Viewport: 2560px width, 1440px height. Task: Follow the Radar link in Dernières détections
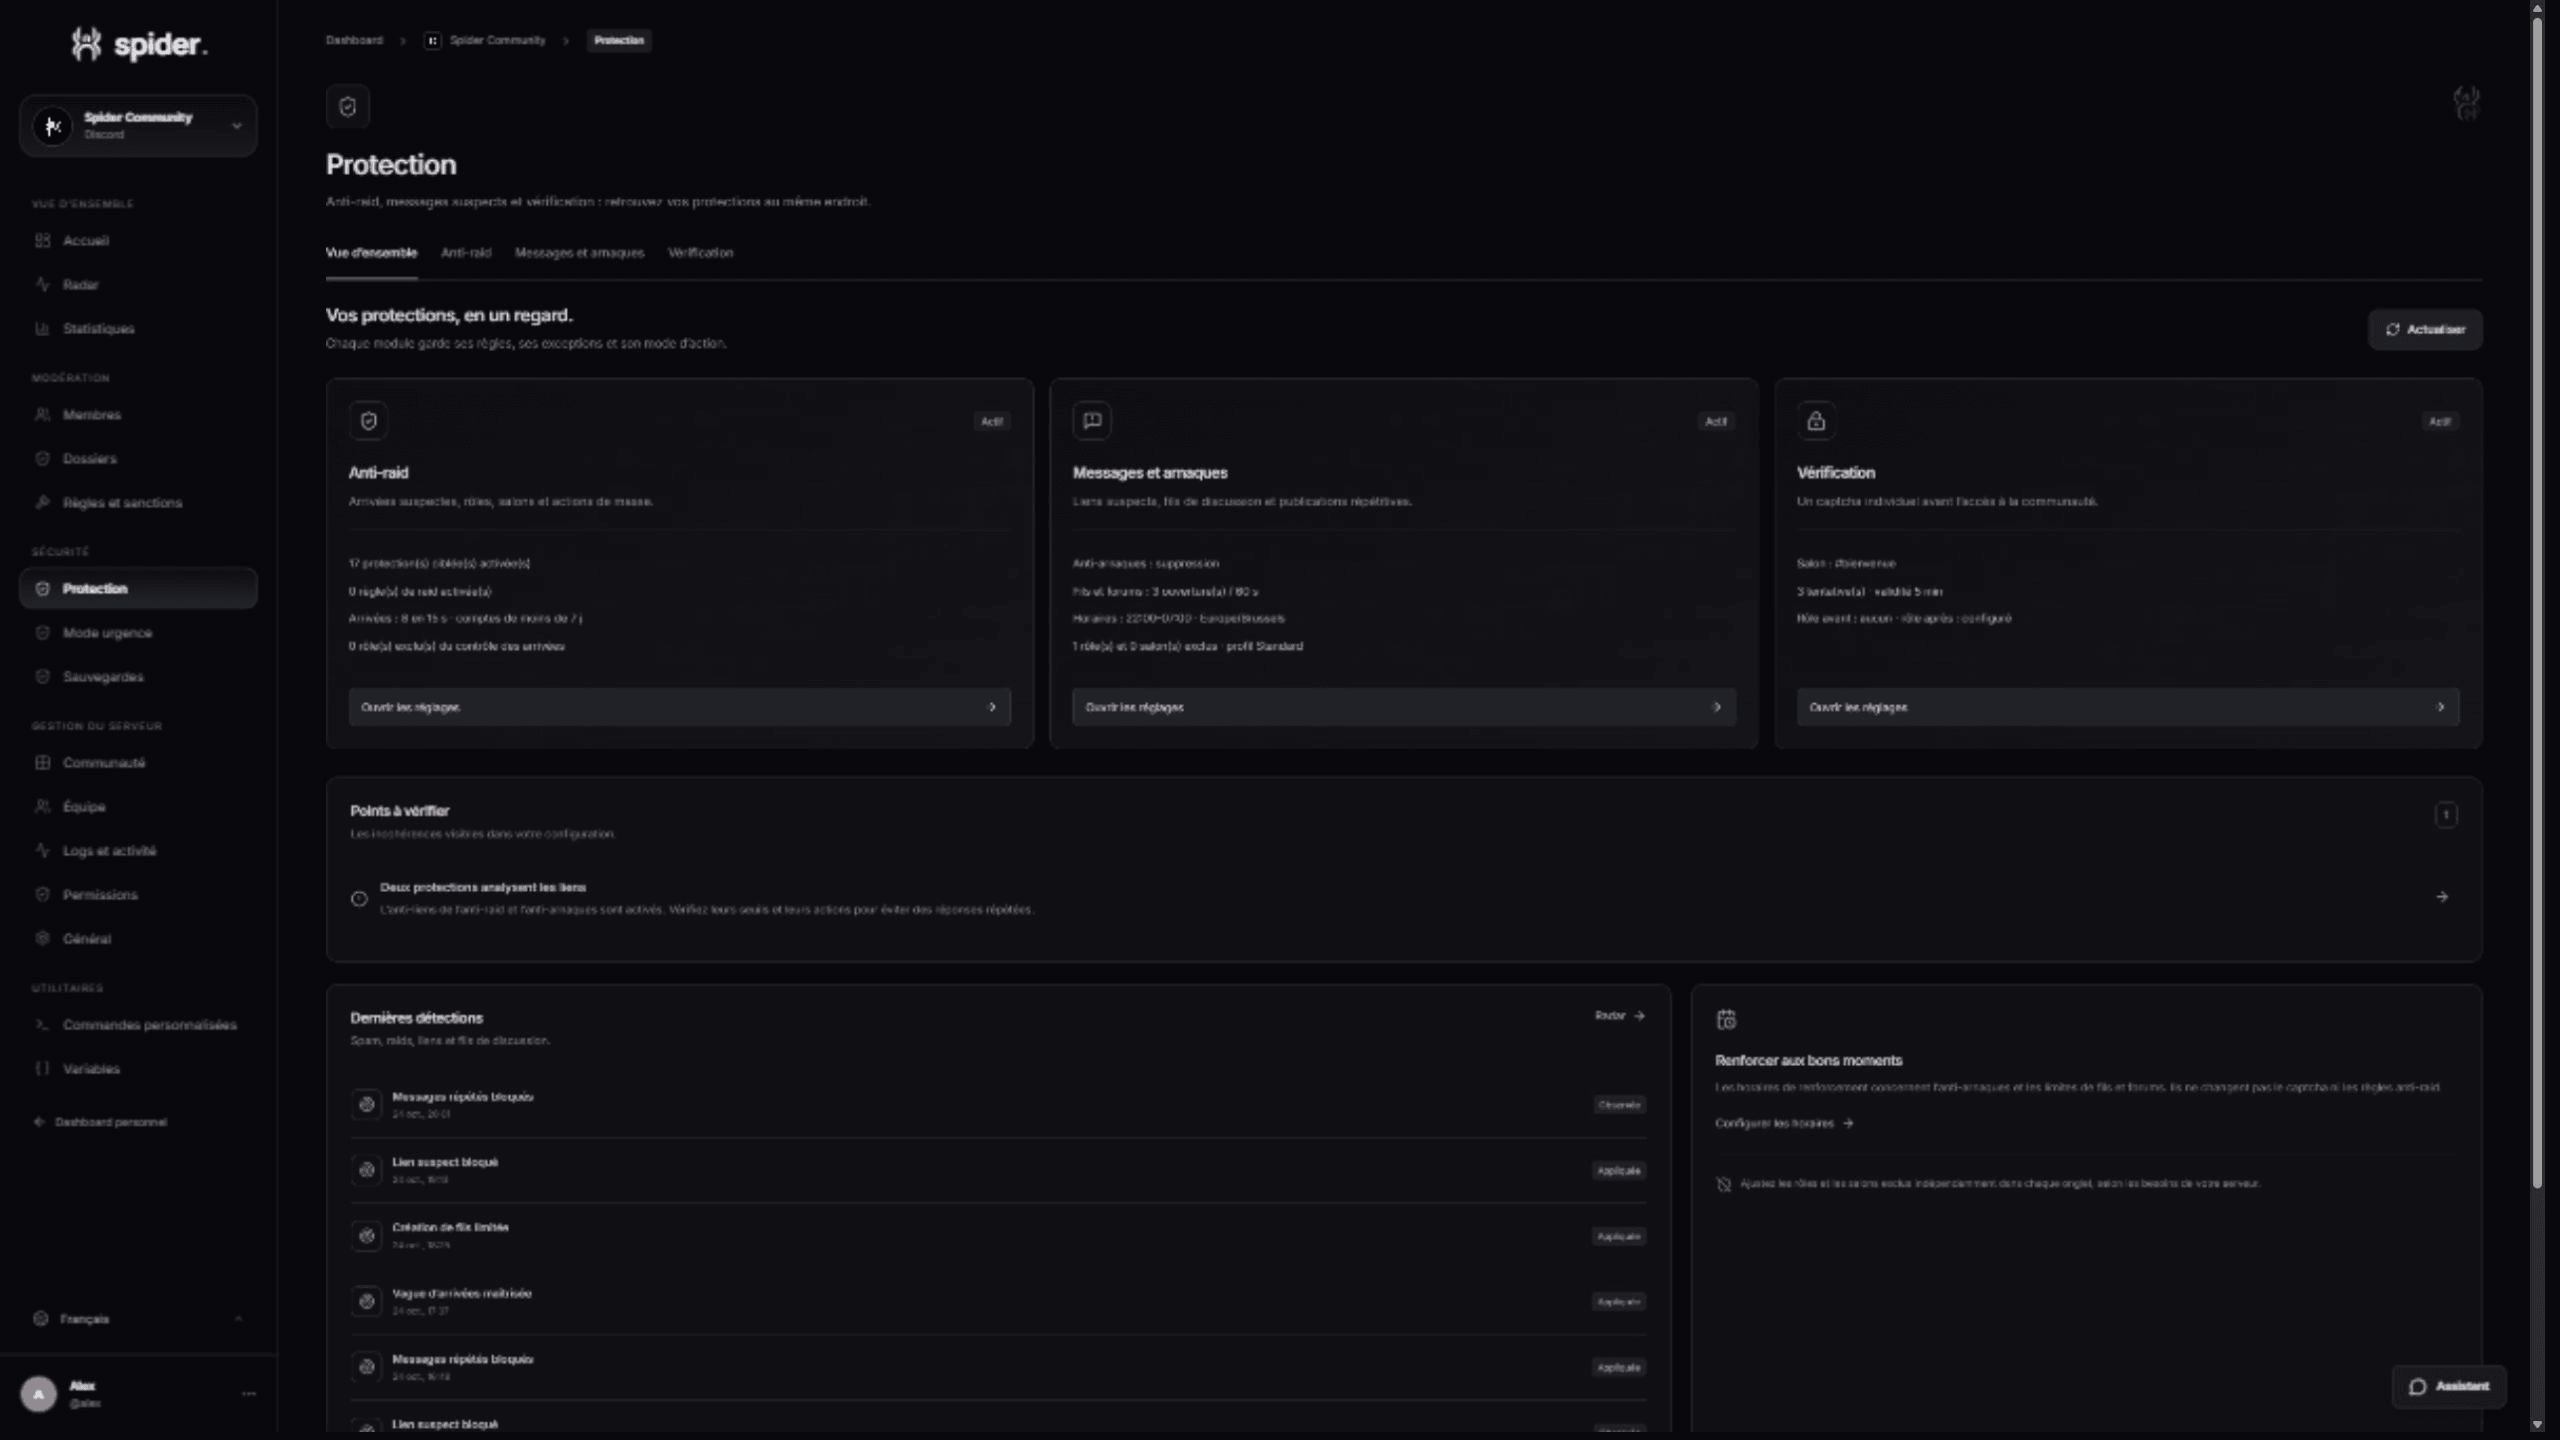click(1620, 1016)
